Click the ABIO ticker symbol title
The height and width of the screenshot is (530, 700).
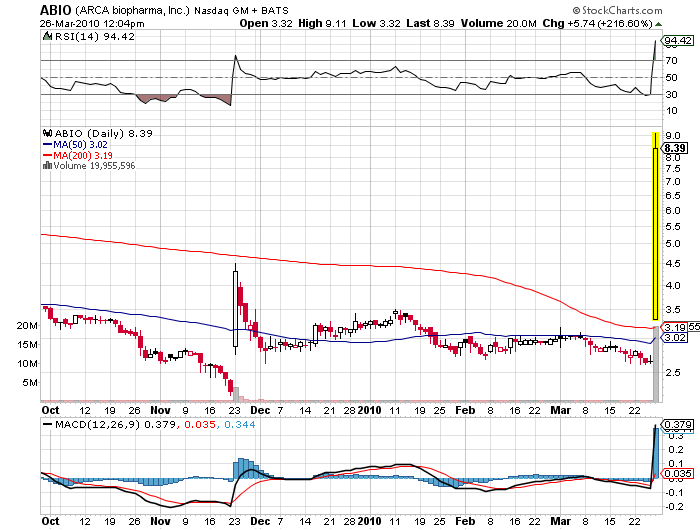55,10
